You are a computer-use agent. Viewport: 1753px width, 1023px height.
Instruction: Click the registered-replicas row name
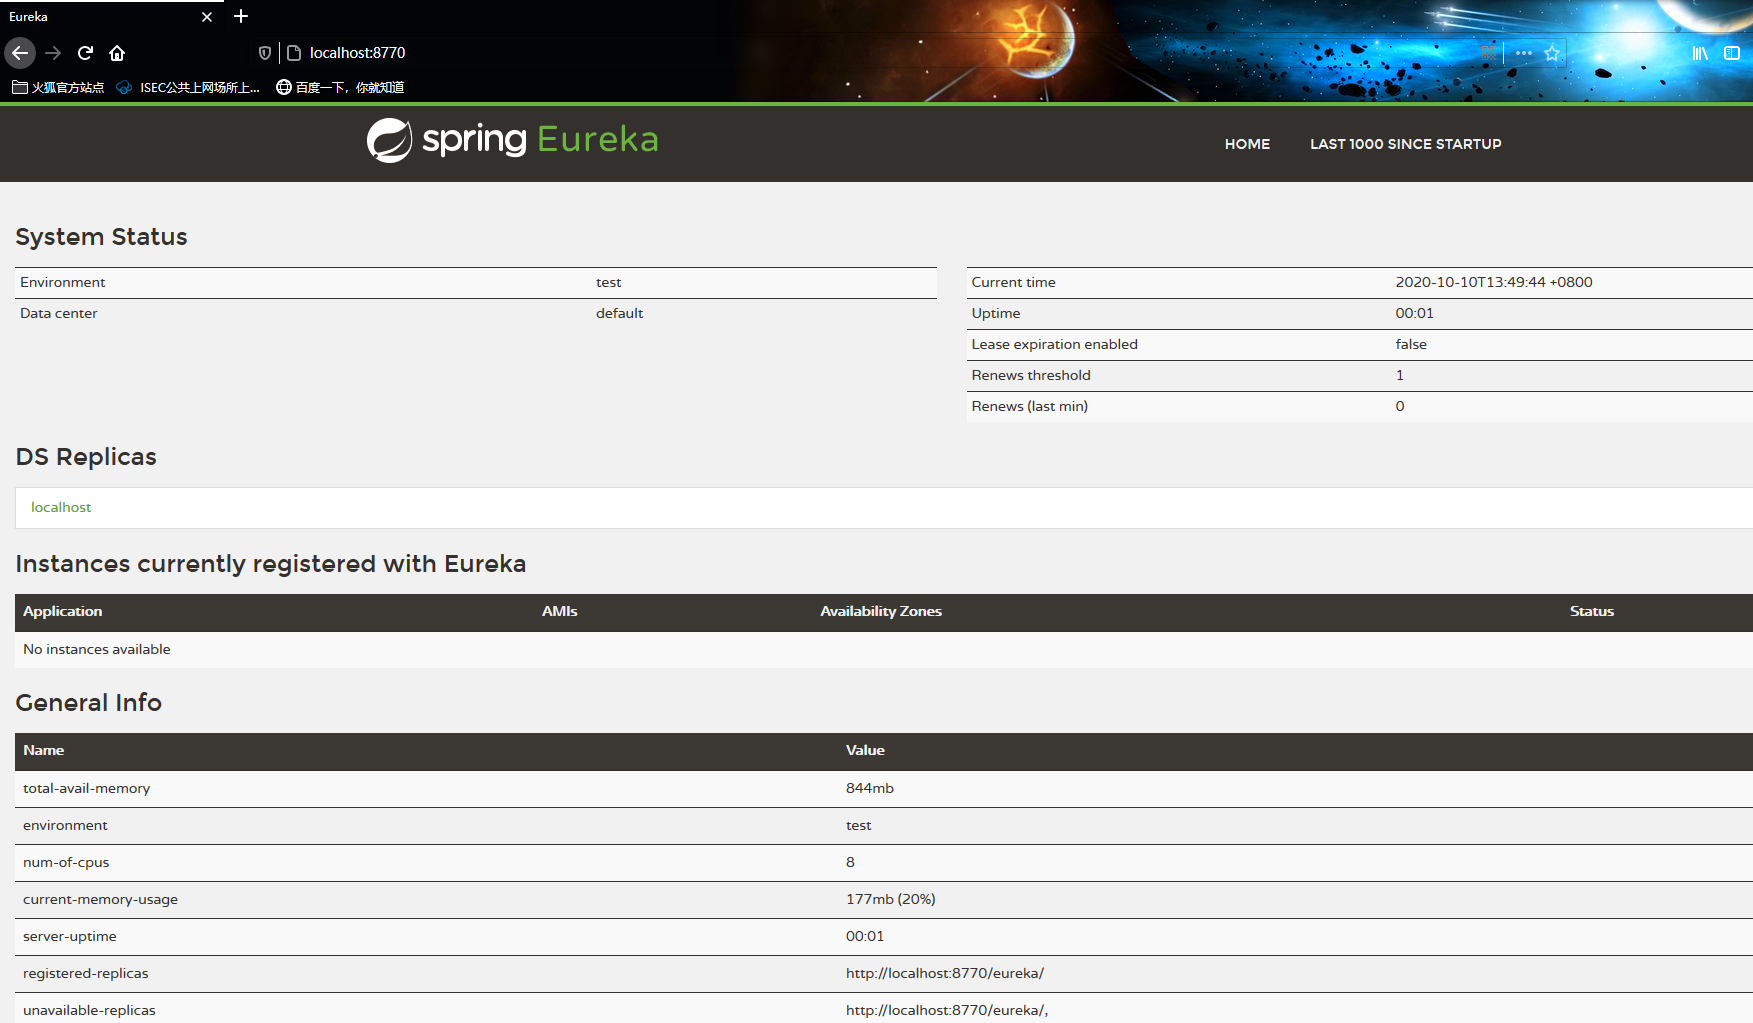pos(86,973)
